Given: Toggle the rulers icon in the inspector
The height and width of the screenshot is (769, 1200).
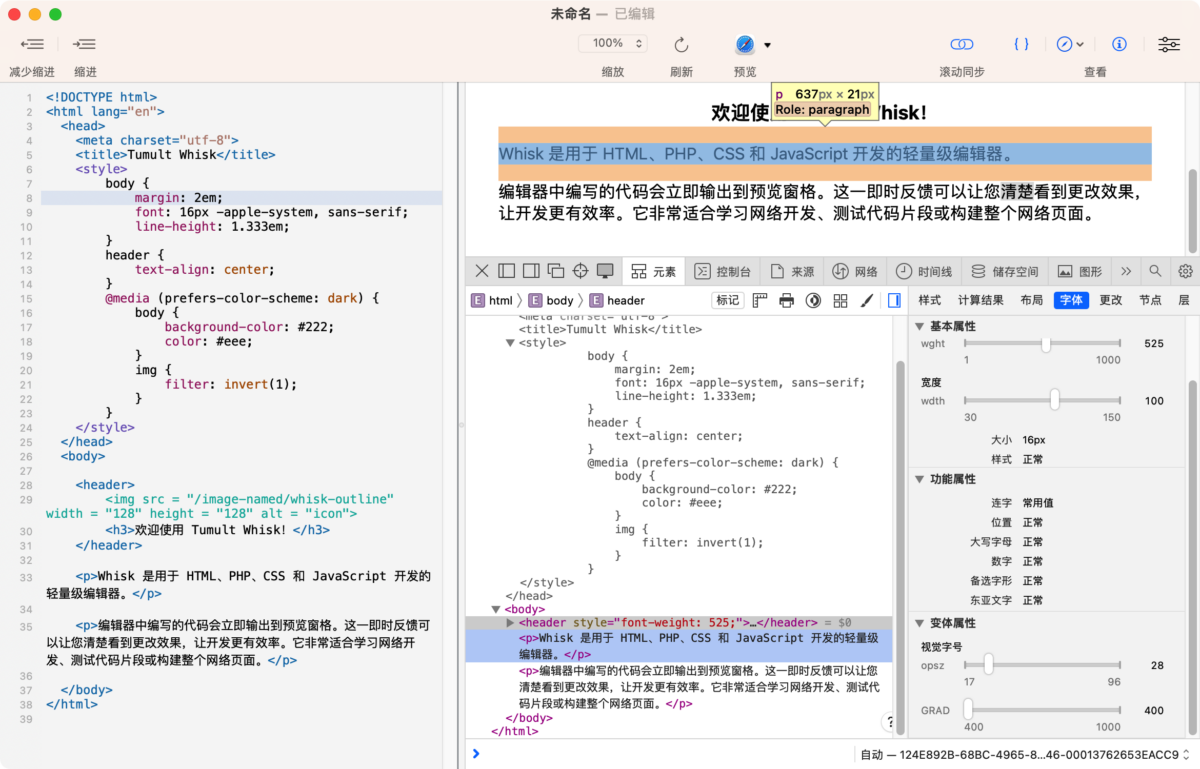Looking at the screenshot, I should [x=760, y=300].
